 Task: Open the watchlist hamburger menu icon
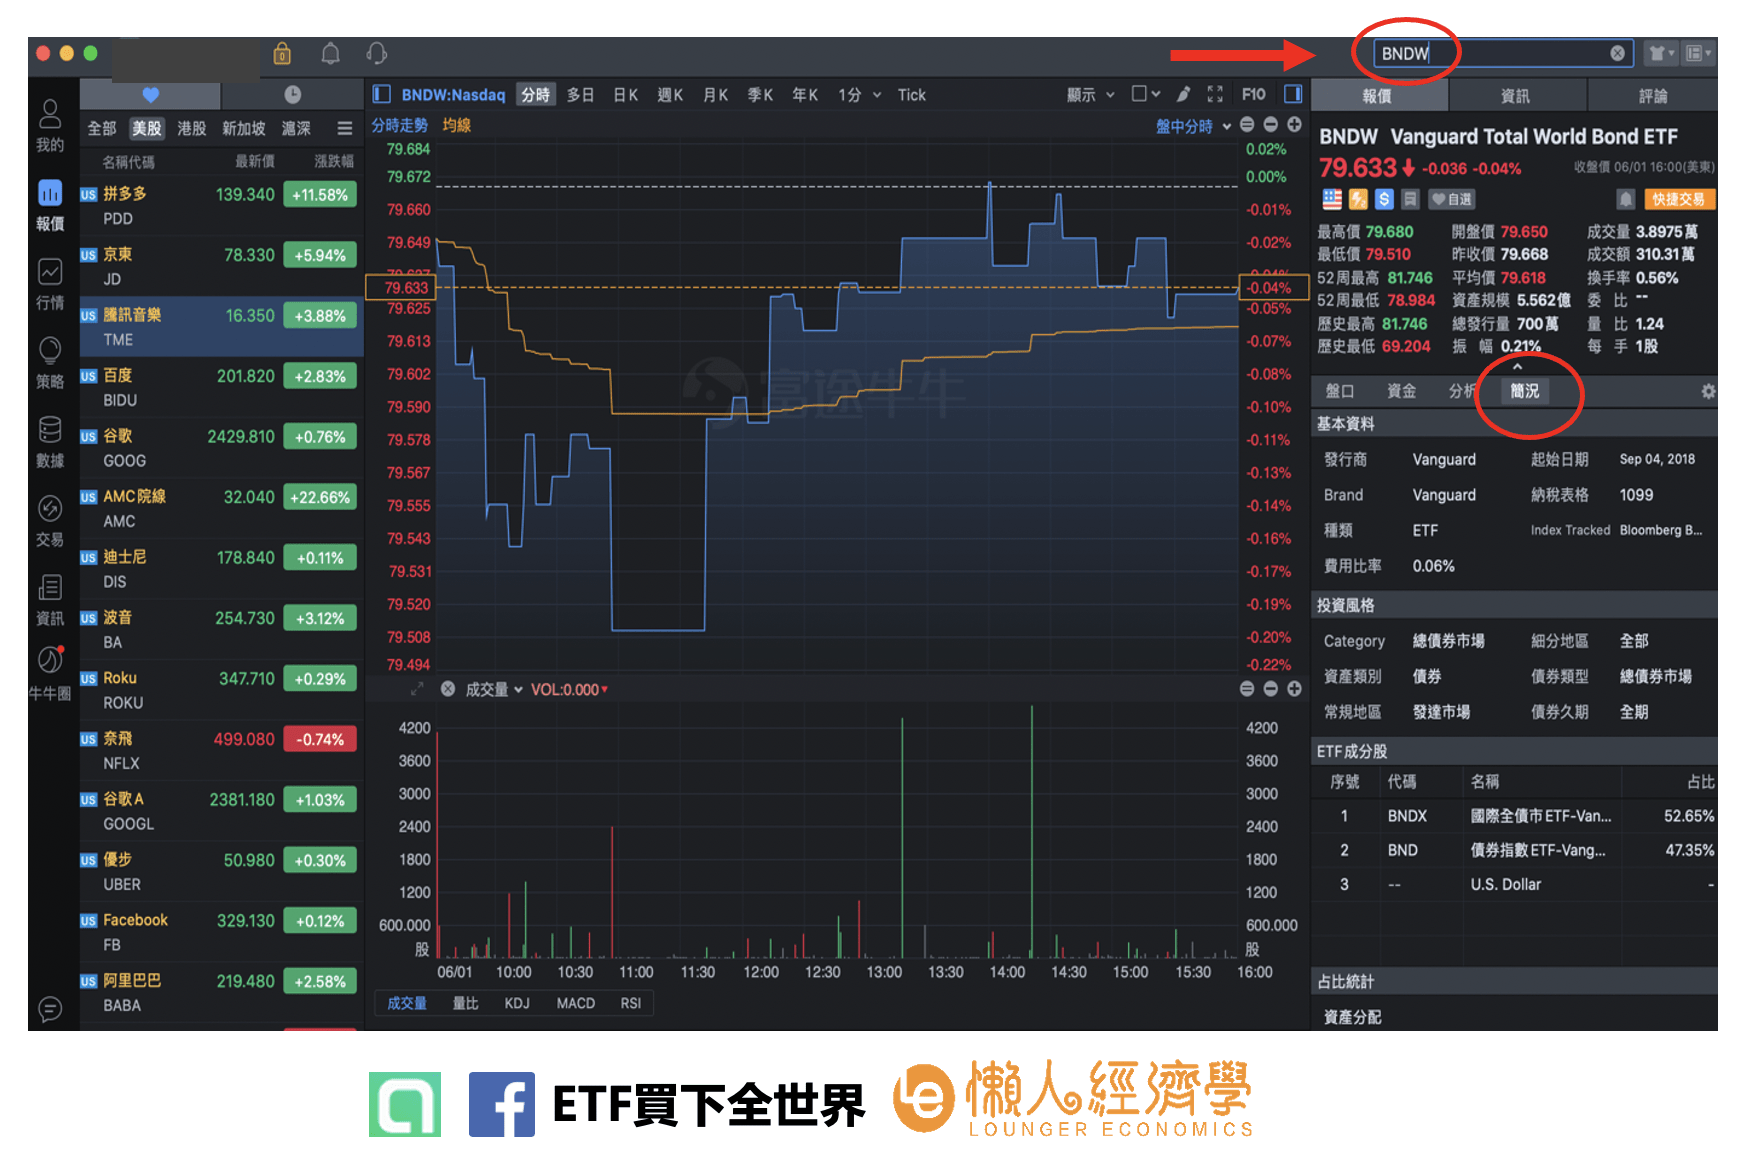click(345, 128)
